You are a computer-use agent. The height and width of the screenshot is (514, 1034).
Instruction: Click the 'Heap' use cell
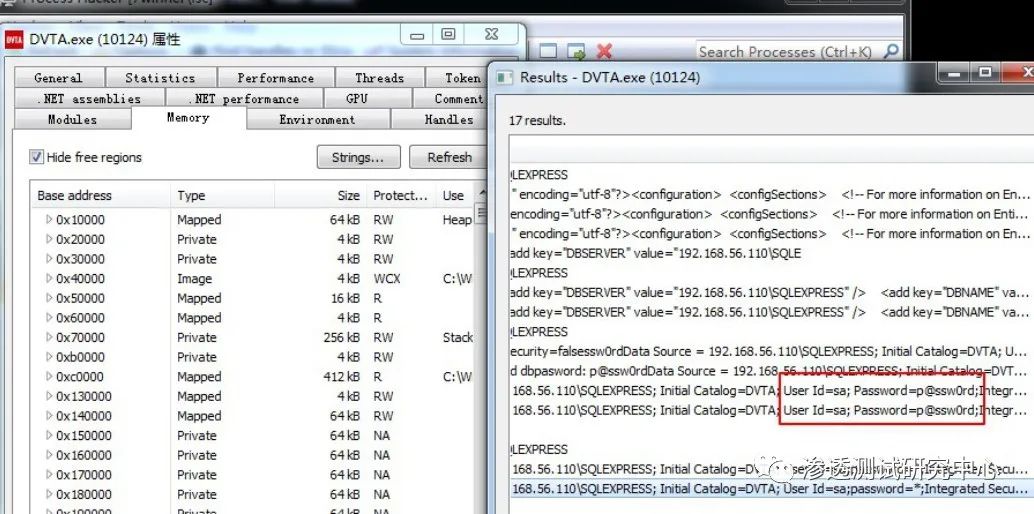tap(457, 220)
